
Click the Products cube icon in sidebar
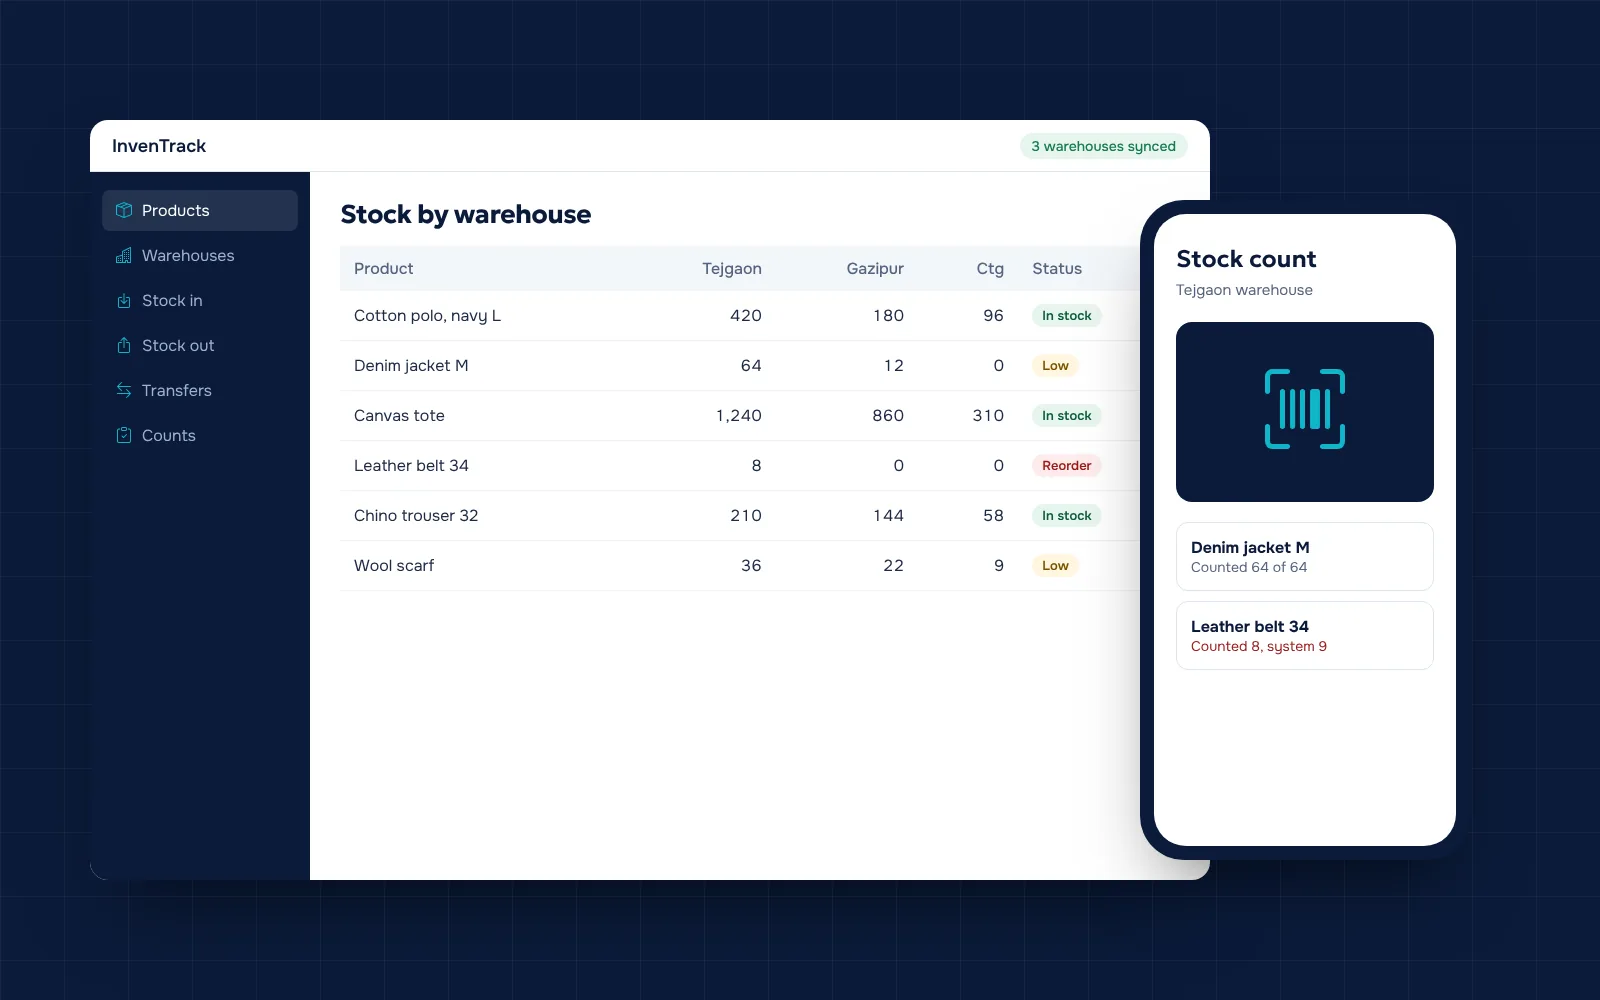pos(124,210)
